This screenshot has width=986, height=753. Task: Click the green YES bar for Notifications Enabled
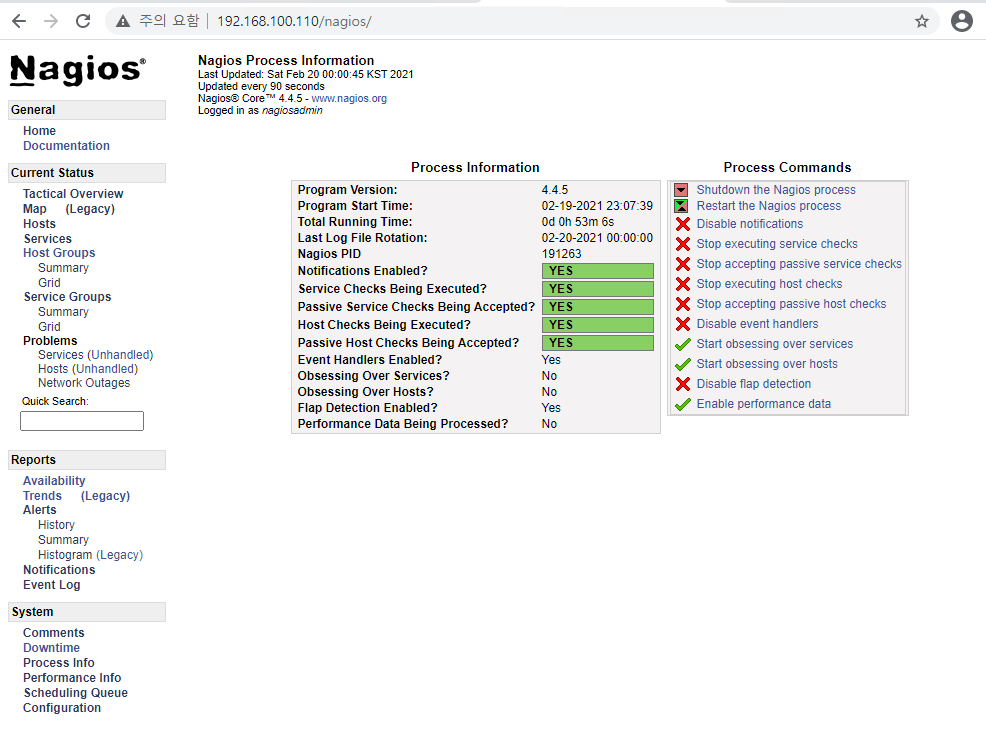[x=597, y=271]
